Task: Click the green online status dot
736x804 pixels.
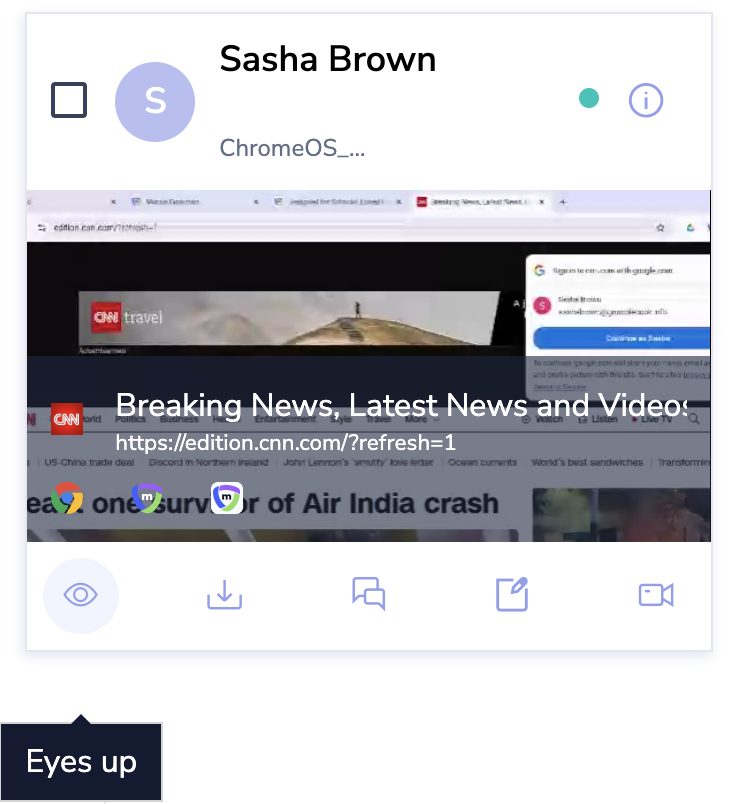Action: tap(589, 99)
